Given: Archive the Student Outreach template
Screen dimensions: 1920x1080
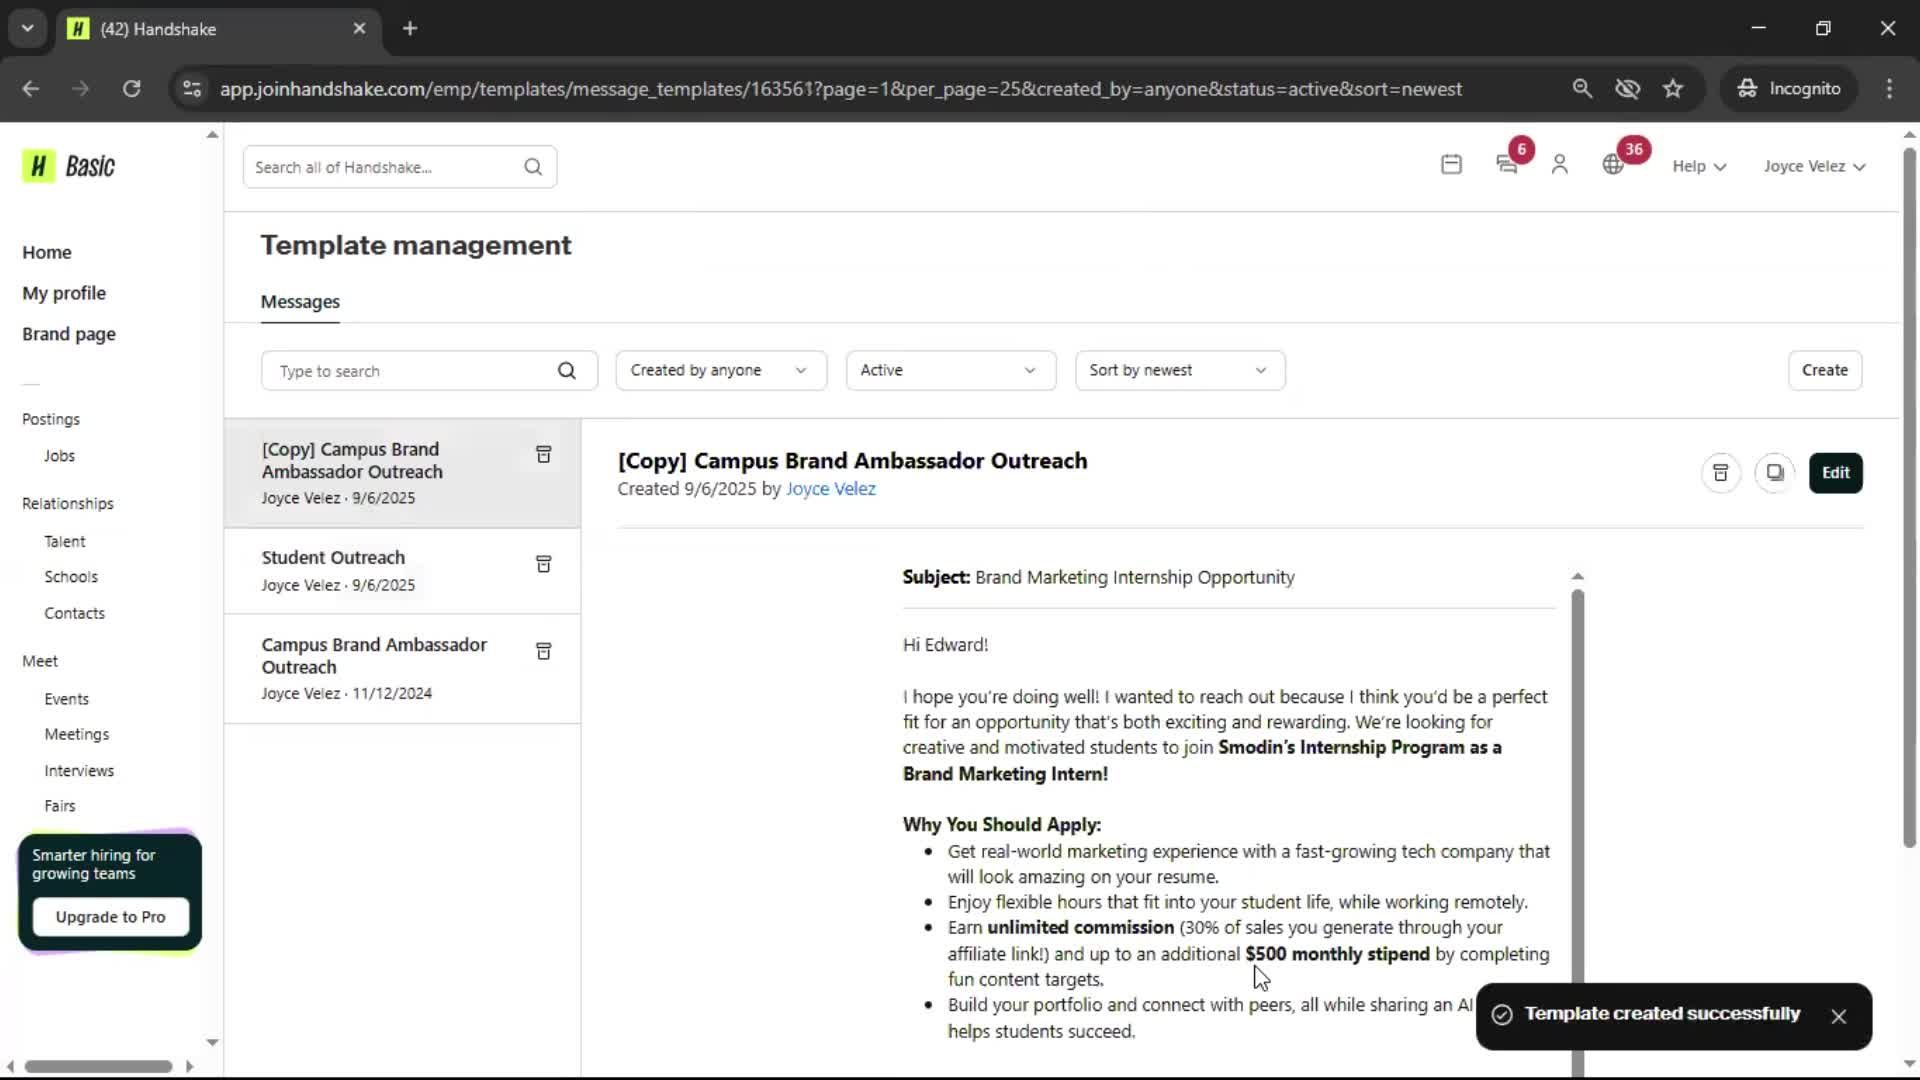Looking at the screenshot, I should tap(543, 564).
